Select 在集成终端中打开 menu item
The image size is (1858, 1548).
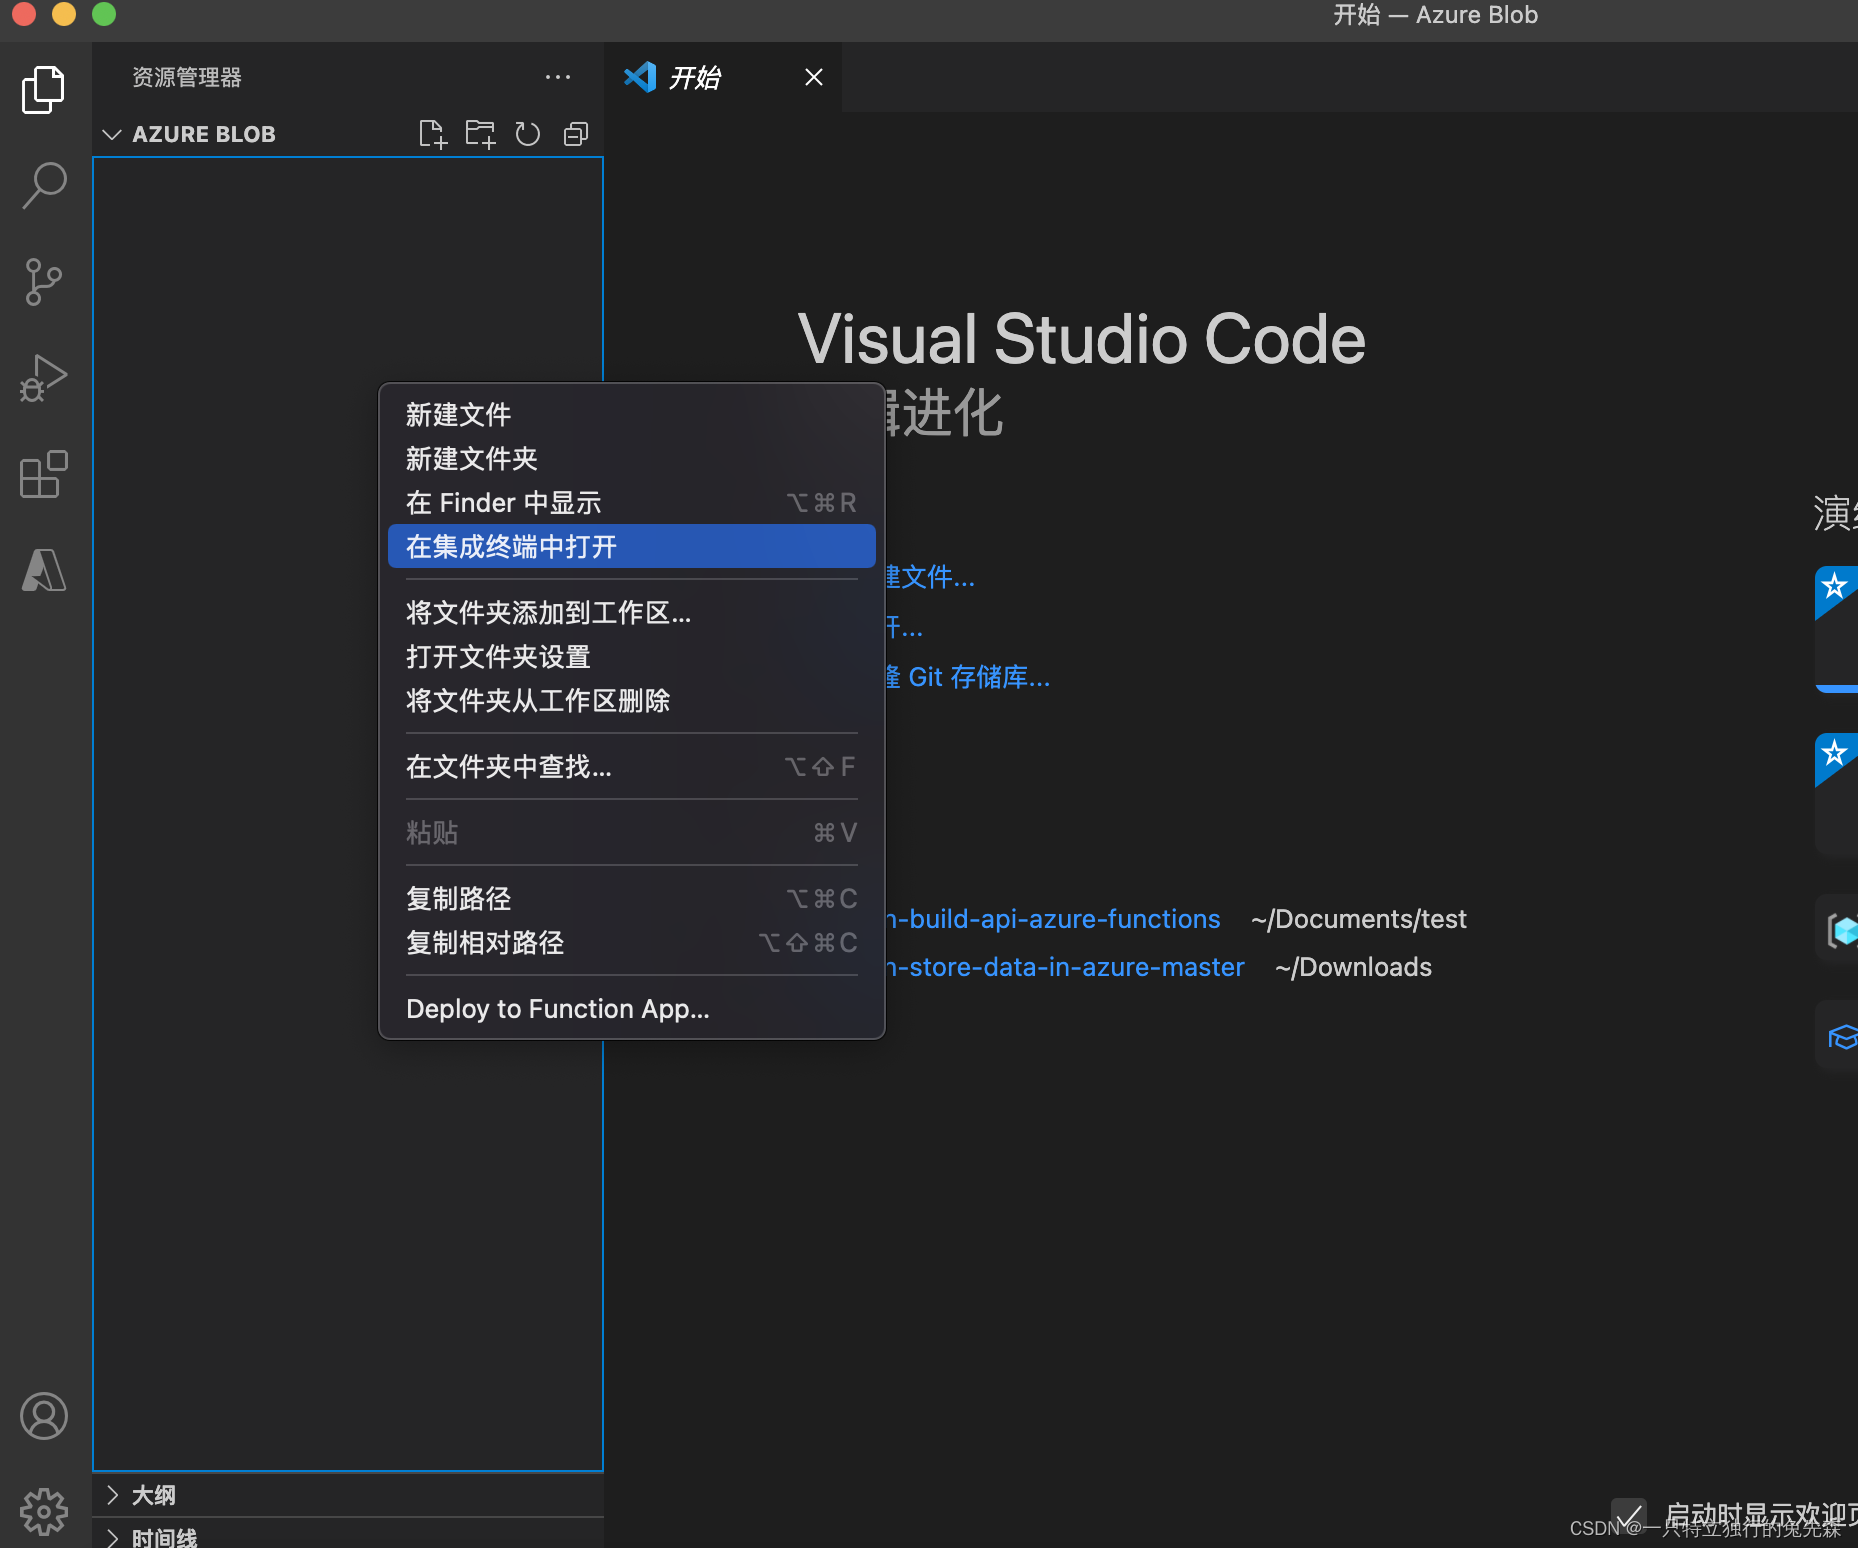(631, 546)
